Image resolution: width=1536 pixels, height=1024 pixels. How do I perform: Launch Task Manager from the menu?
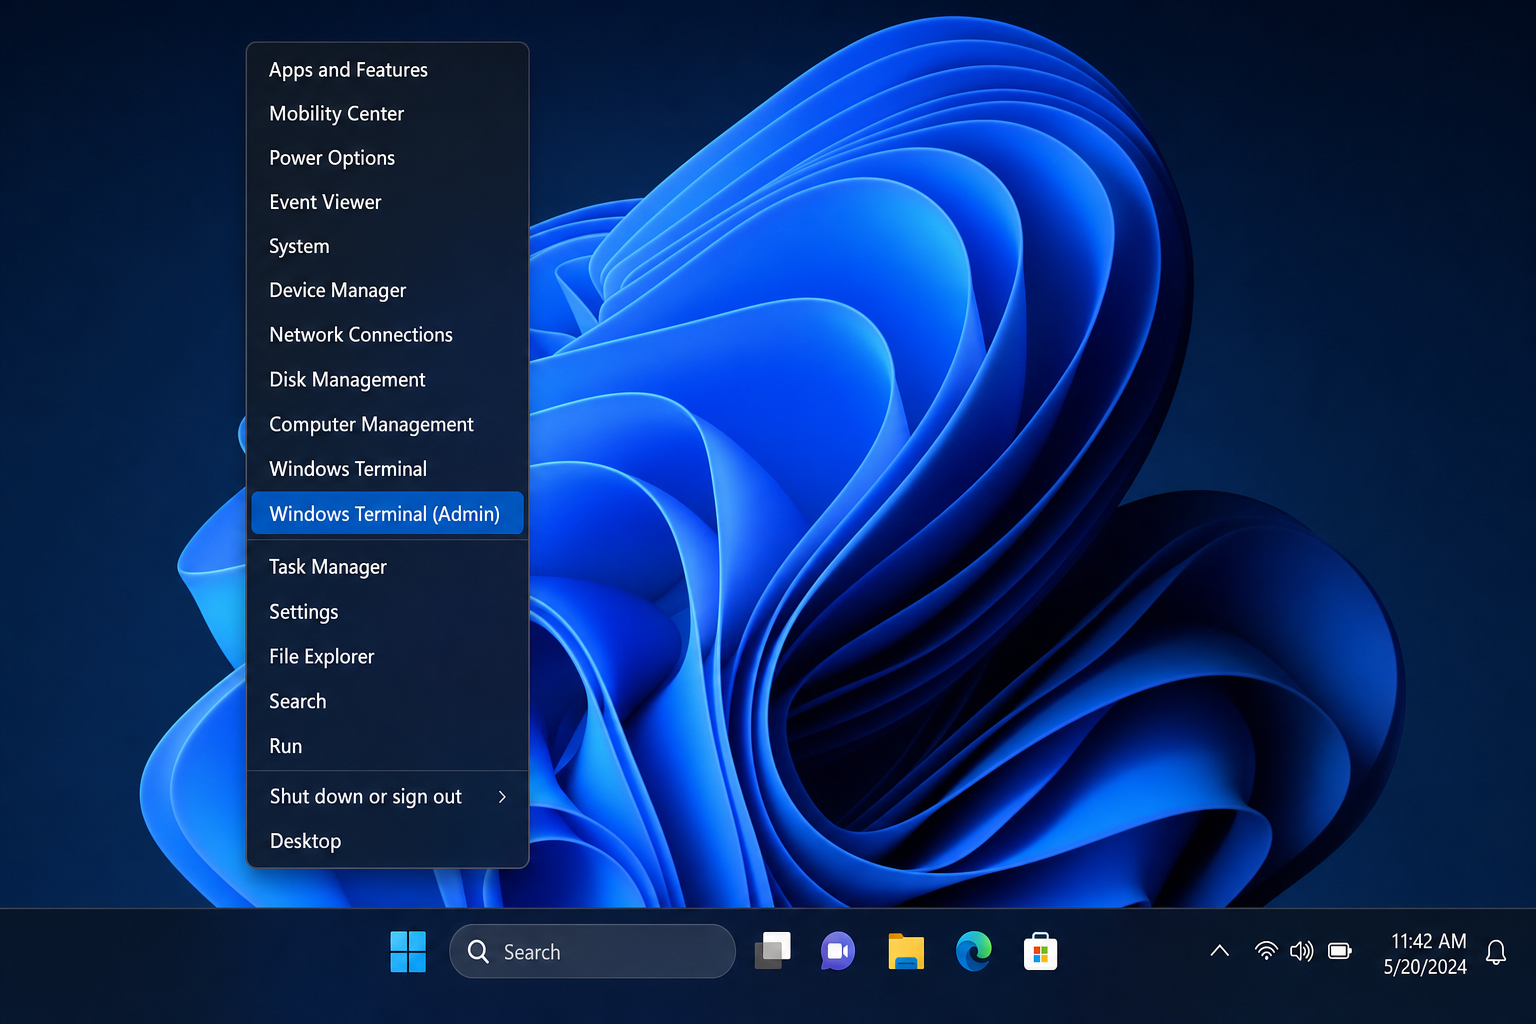[x=387, y=567]
